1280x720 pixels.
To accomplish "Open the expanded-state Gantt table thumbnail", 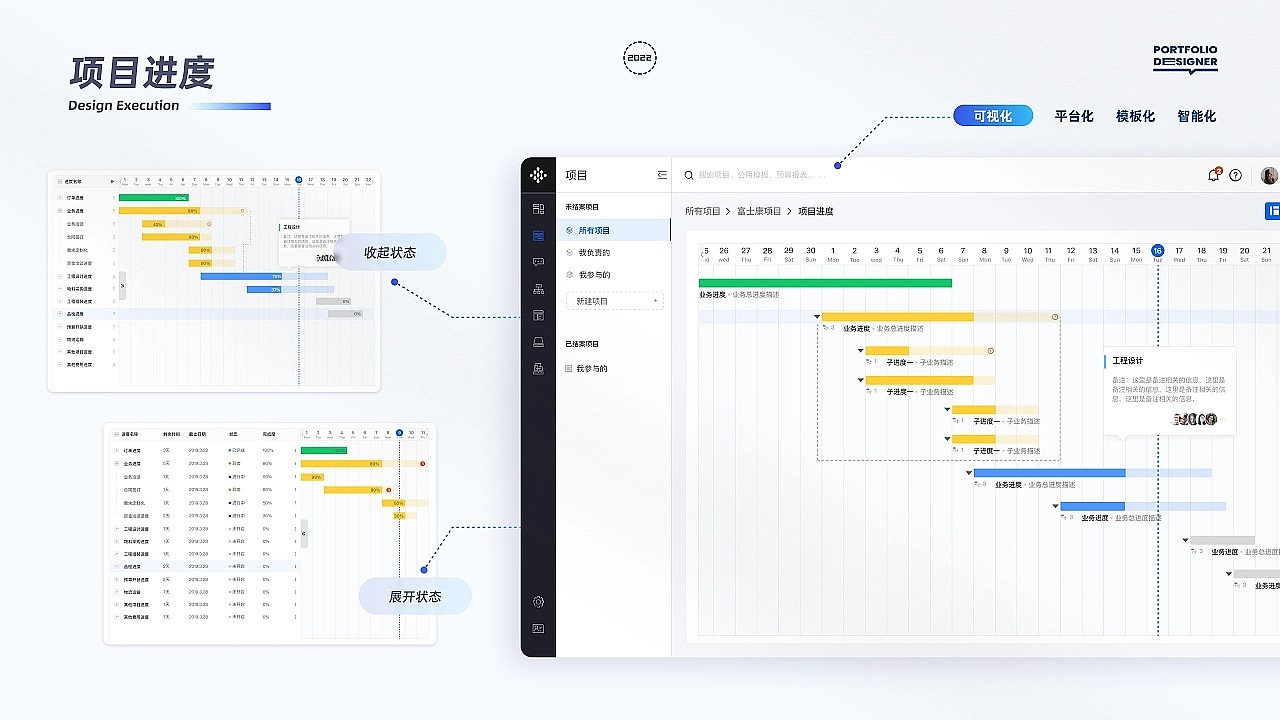I will [x=270, y=534].
